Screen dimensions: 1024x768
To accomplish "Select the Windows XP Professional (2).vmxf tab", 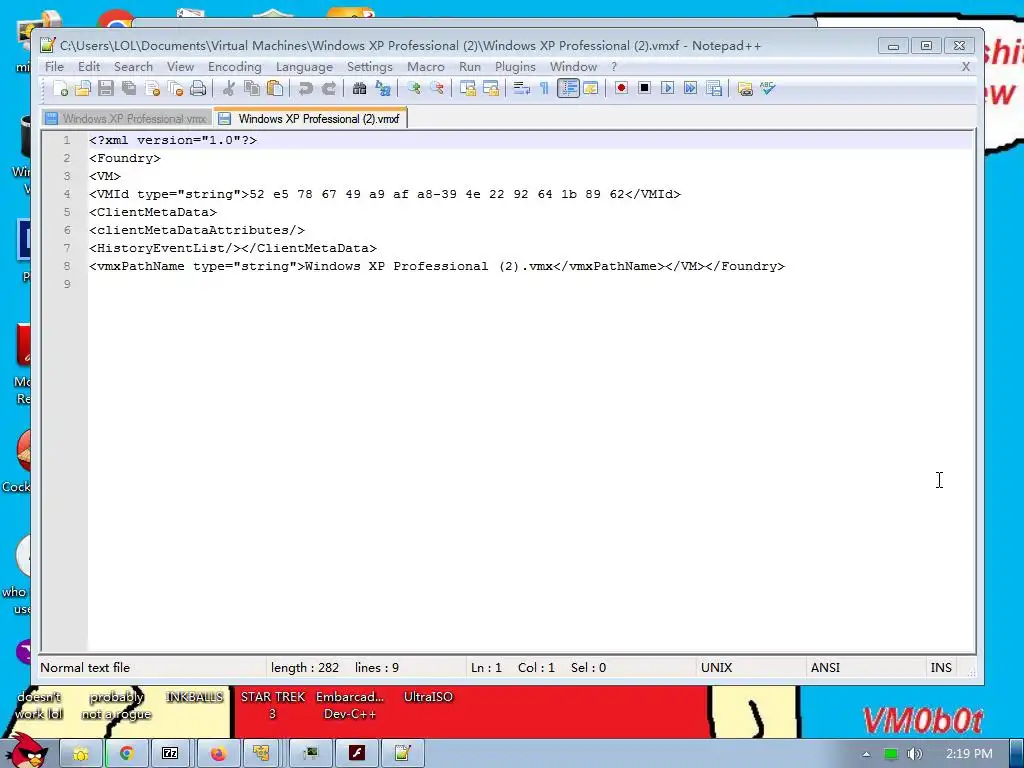I will click(310, 118).
